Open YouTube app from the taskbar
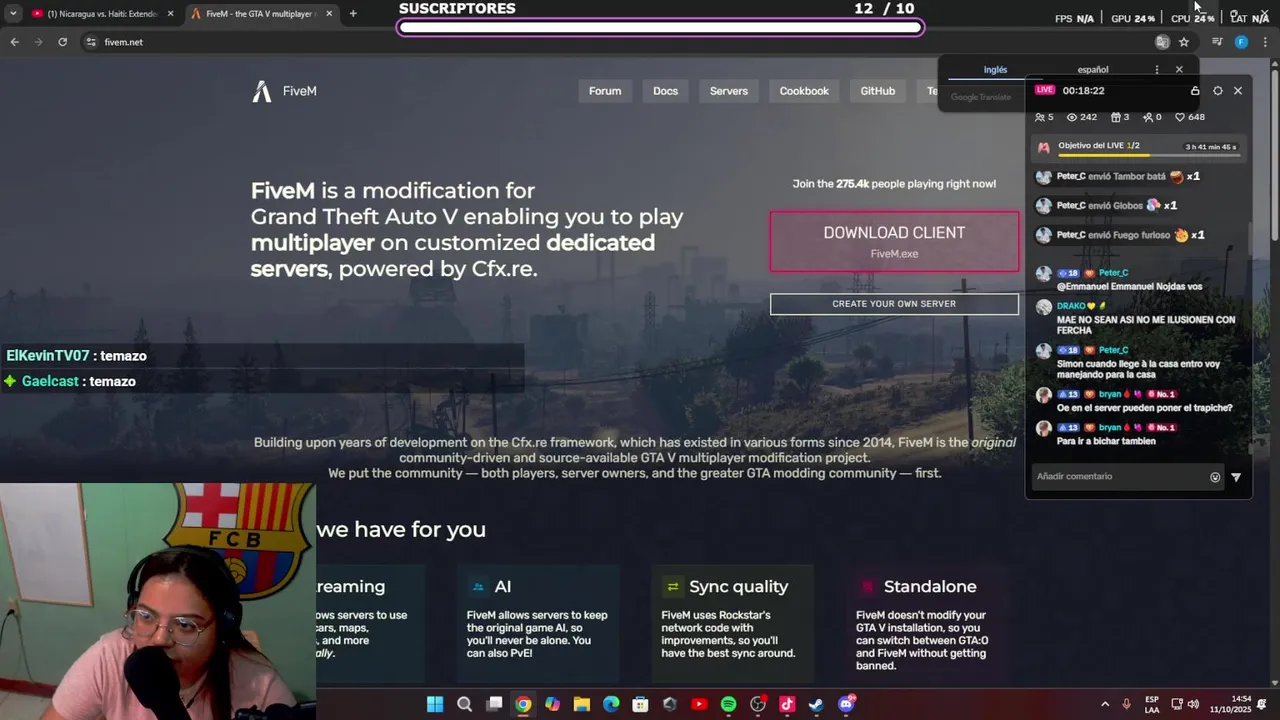The width and height of the screenshot is (1280, 720). 699,704
